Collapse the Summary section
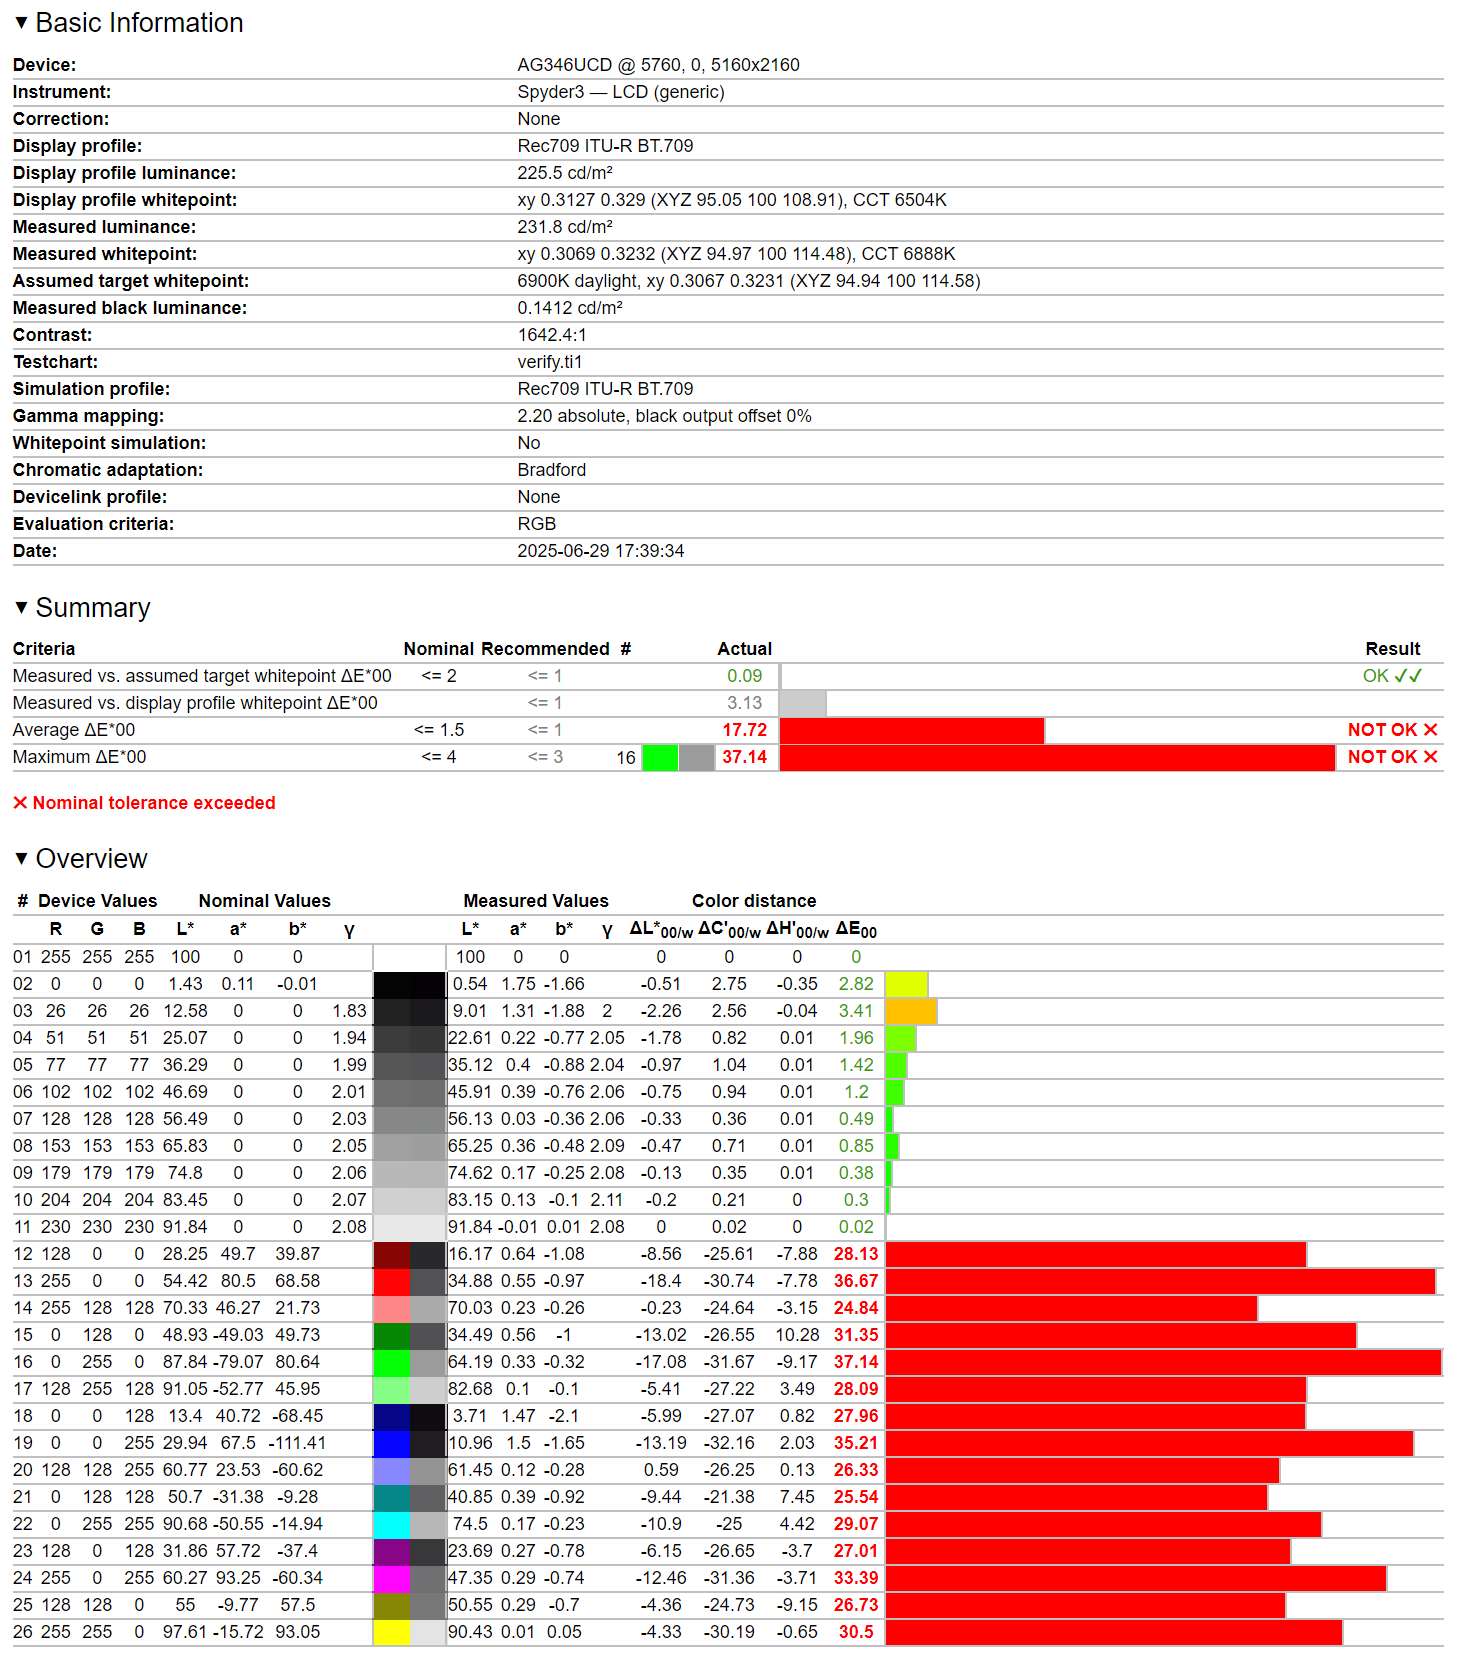 click(x=21, y=608)
